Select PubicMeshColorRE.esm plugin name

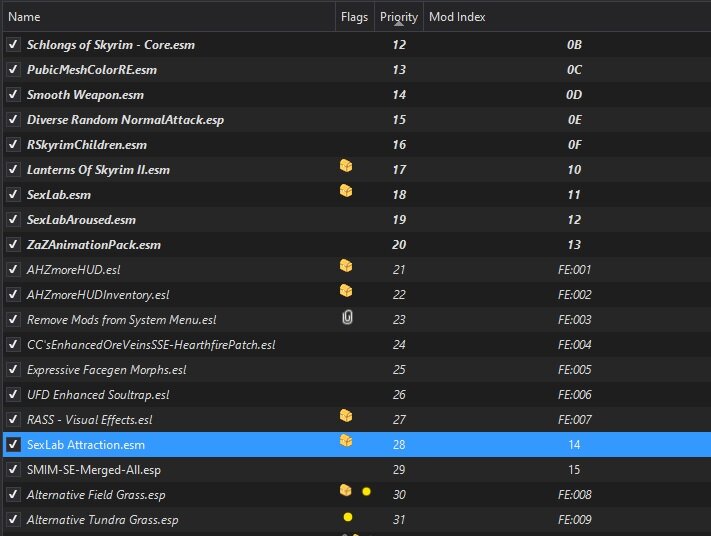(x=92, y=70)
